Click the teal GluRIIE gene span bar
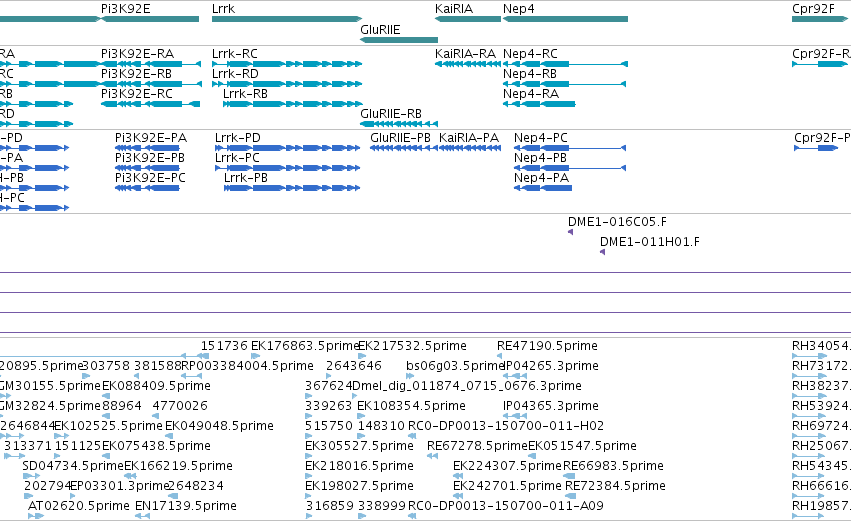The width and height of the screenshot is (851, 521). pyautogui.click(x=399, y=40)
